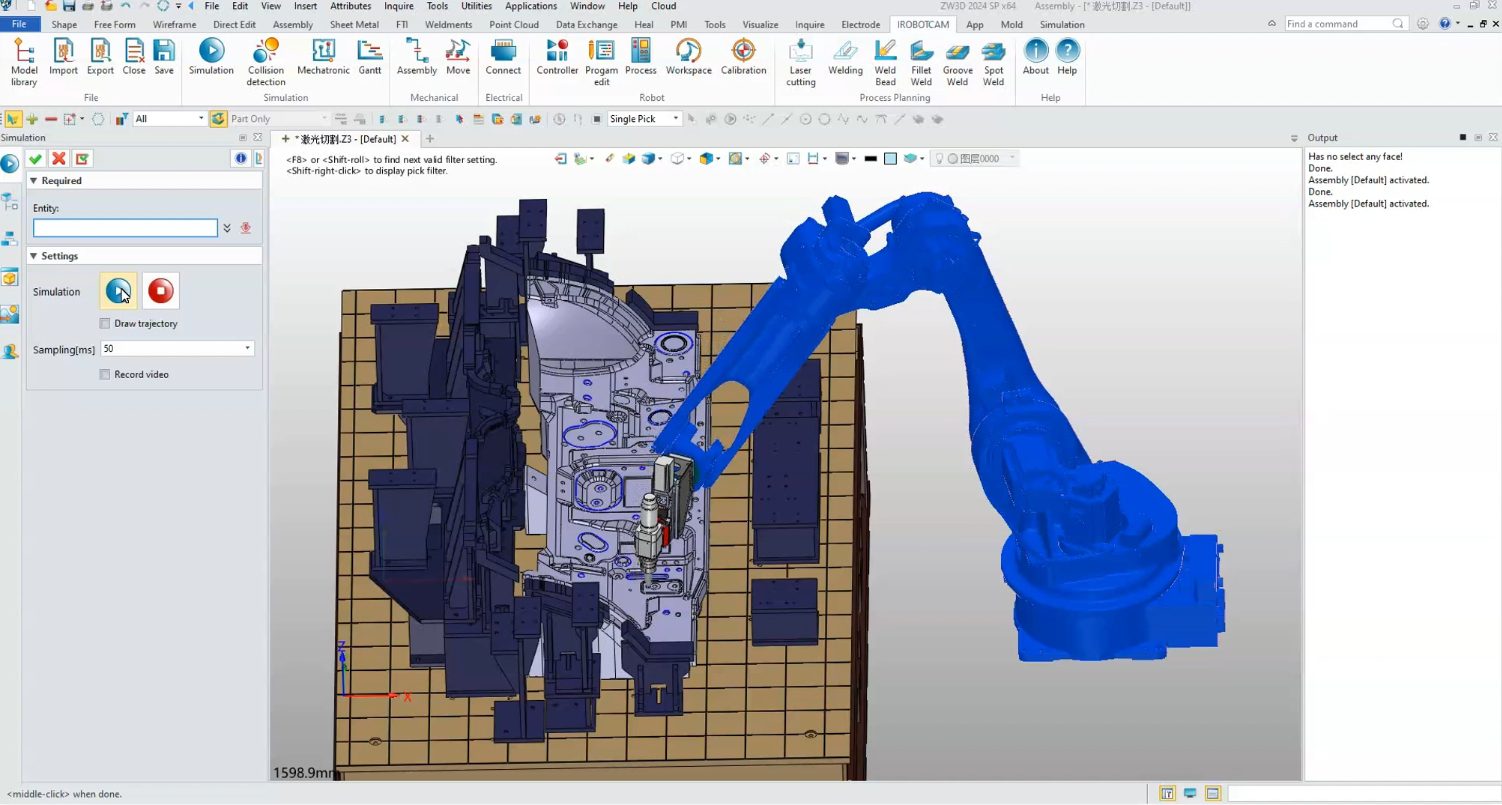Open the Controller panel

(557, 60)
